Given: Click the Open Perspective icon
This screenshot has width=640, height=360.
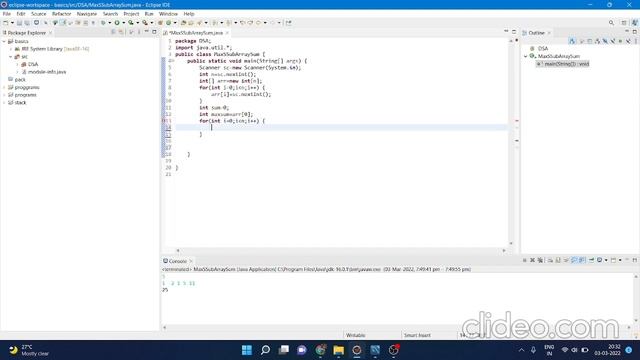Looking at the screenshot, I should click(x=624, y=23).
